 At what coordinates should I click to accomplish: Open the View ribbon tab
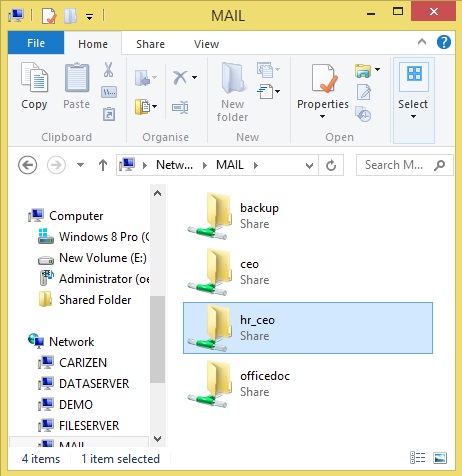tap(206, 44)
